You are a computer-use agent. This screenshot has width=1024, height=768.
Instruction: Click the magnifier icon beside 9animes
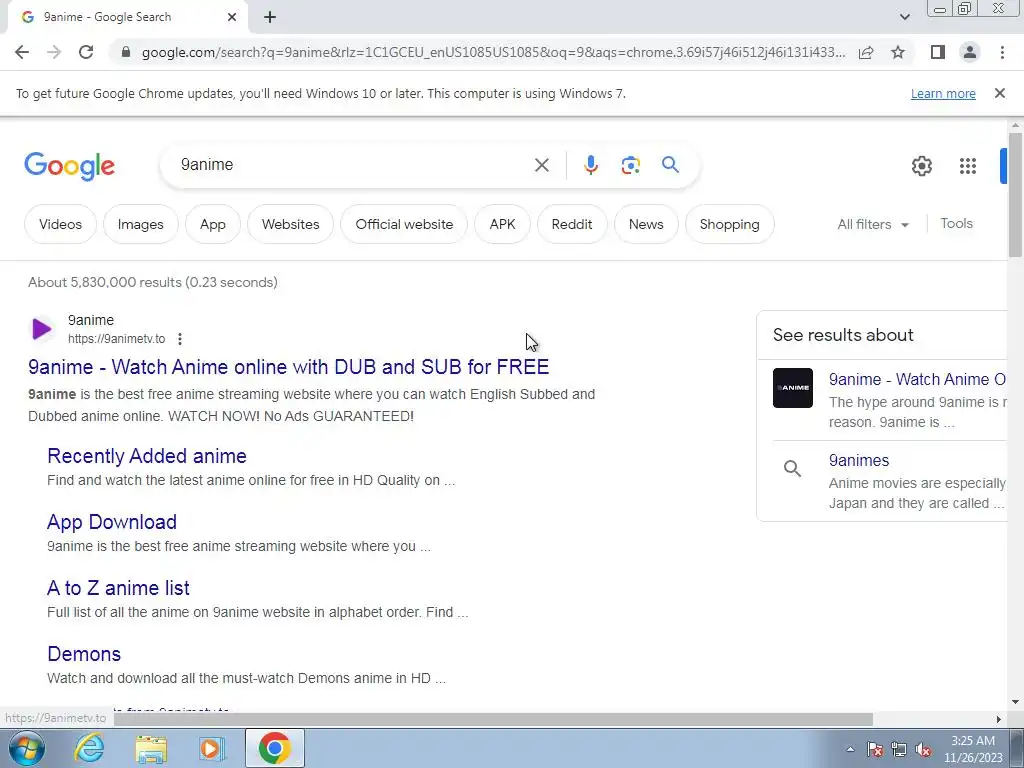(792, 468)
